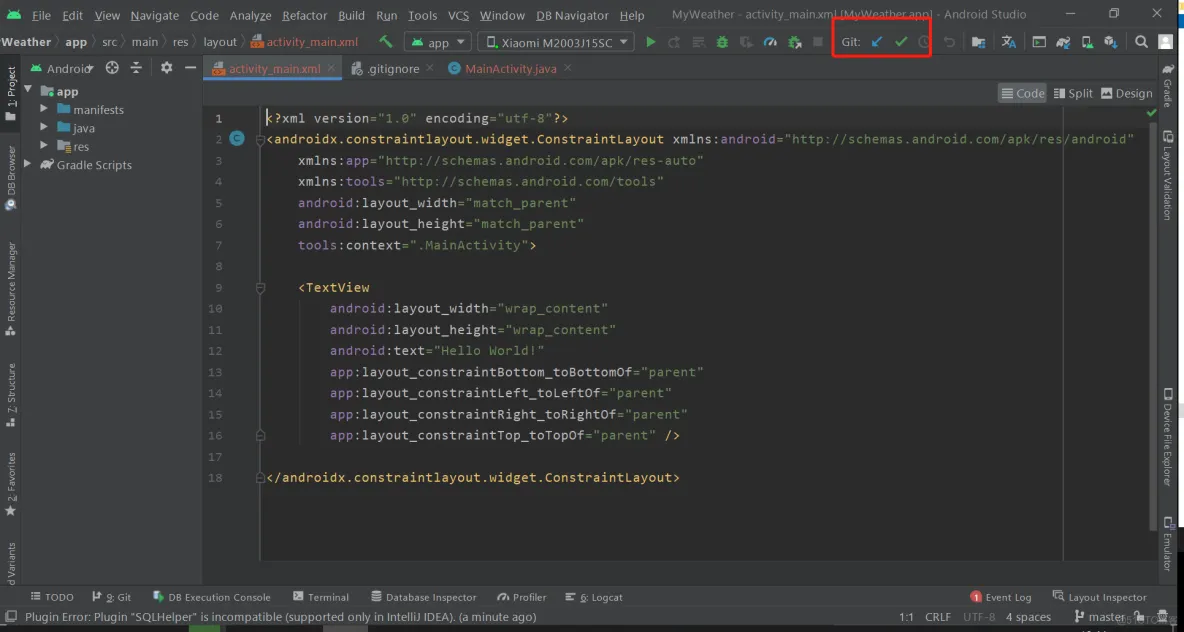
Task: Click the Collapse All icon in Project panel
Action: point(136,68)
